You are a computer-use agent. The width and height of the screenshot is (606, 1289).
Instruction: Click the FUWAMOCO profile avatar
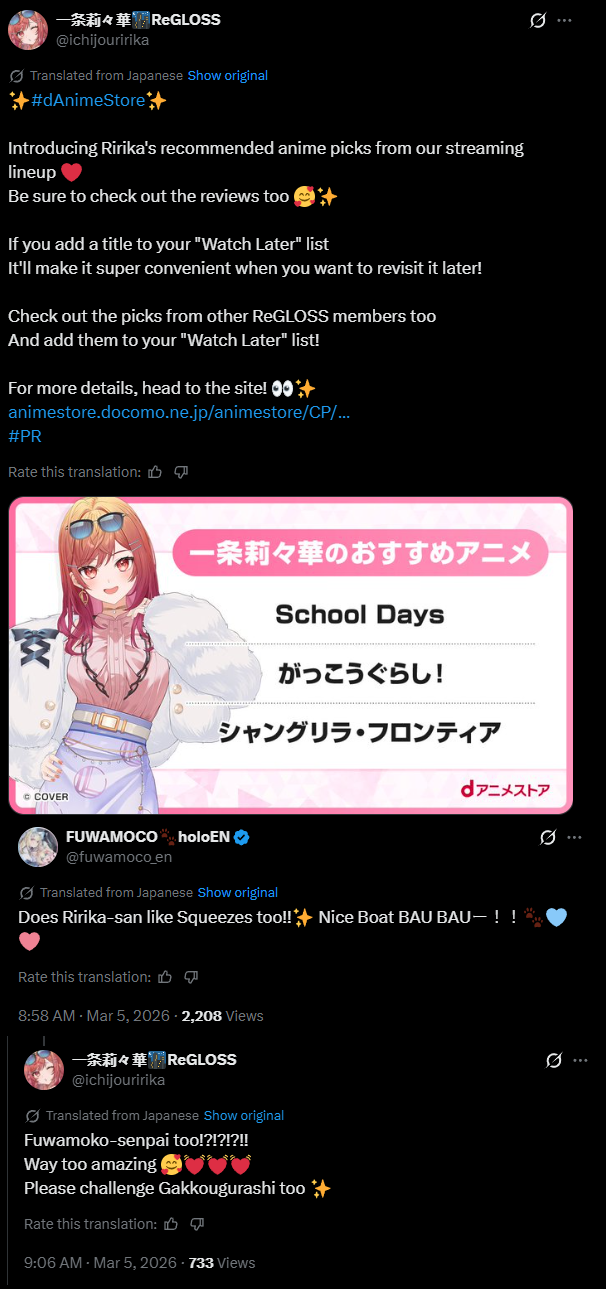[37, 846]
